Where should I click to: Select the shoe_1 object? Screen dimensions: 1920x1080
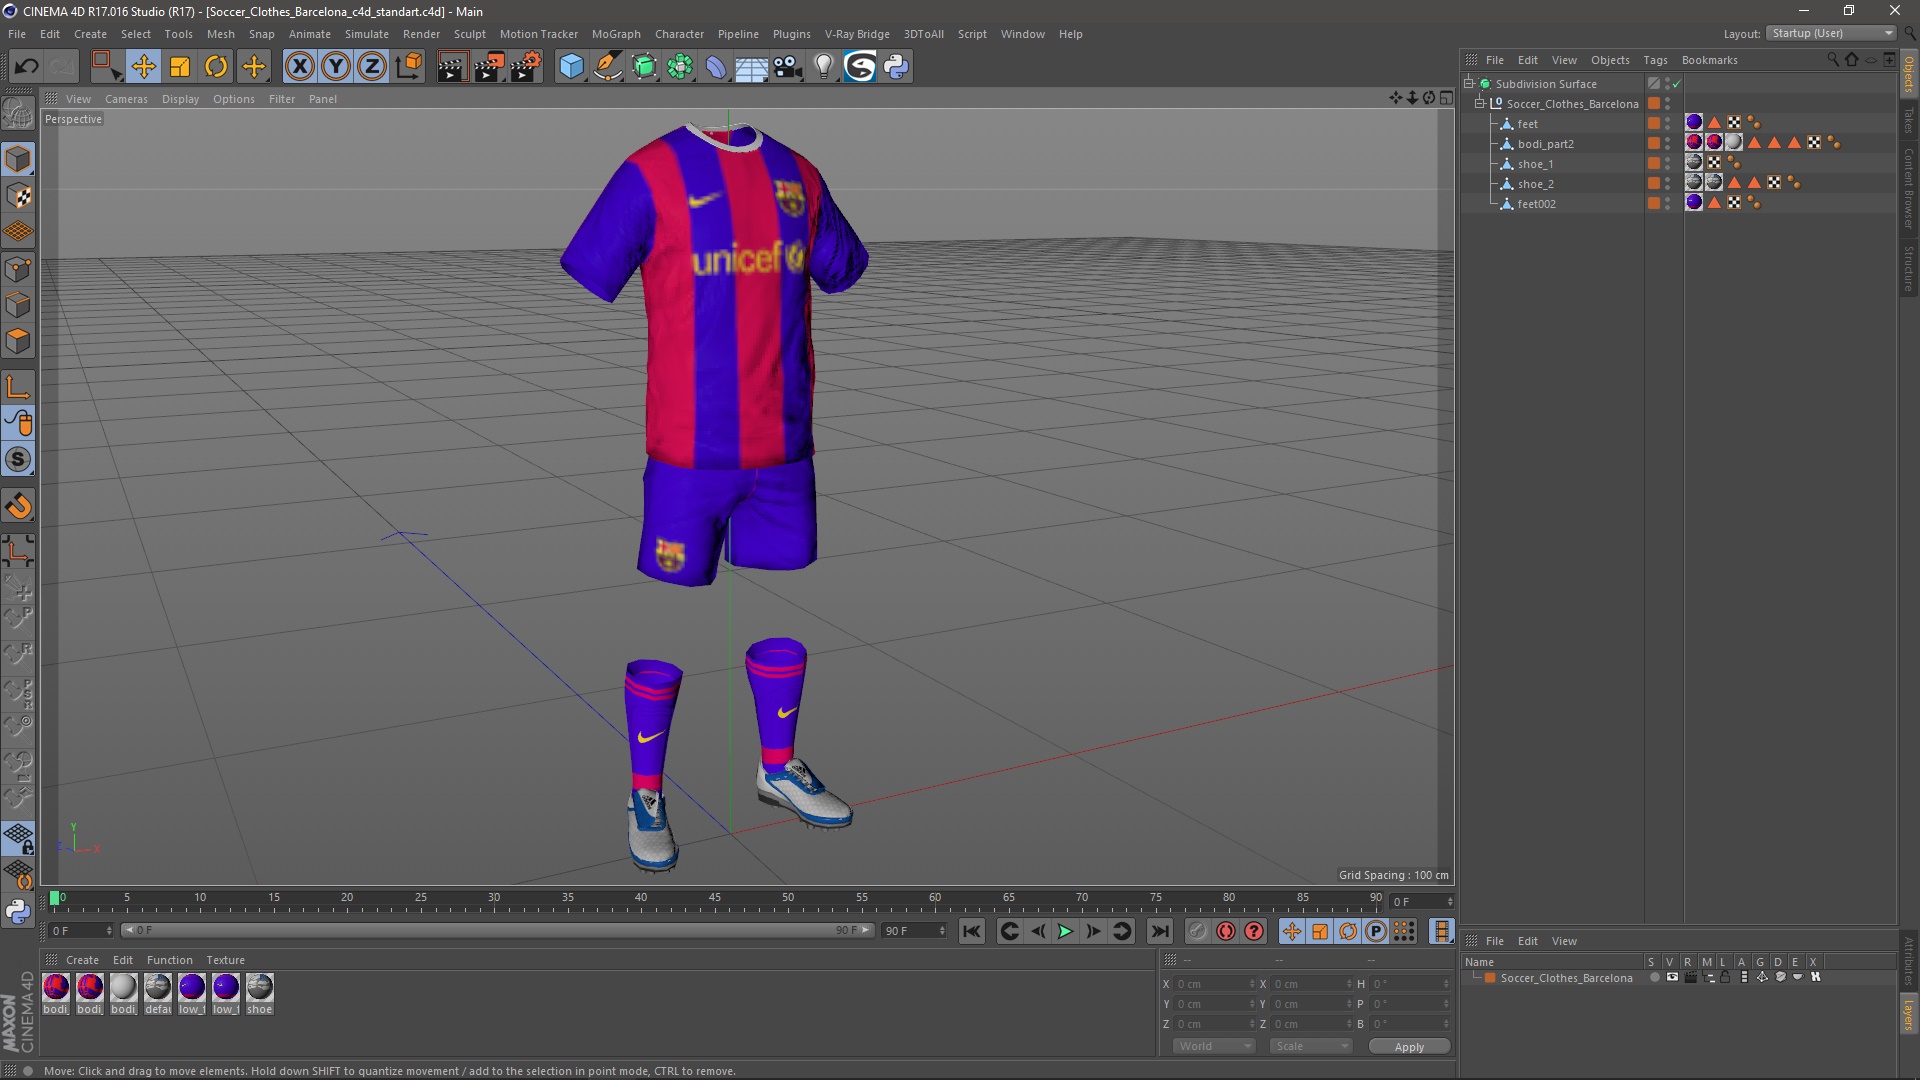(1535, 164)
